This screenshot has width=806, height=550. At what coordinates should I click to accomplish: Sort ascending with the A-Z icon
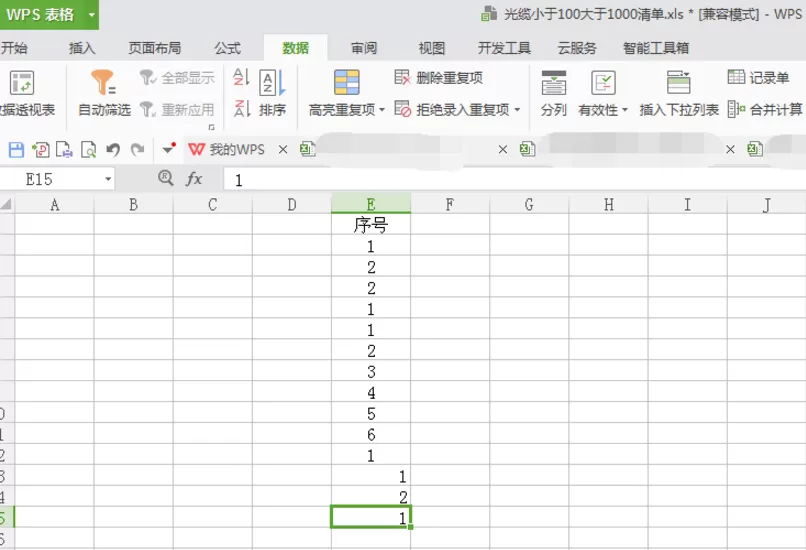tap(241, 78)
